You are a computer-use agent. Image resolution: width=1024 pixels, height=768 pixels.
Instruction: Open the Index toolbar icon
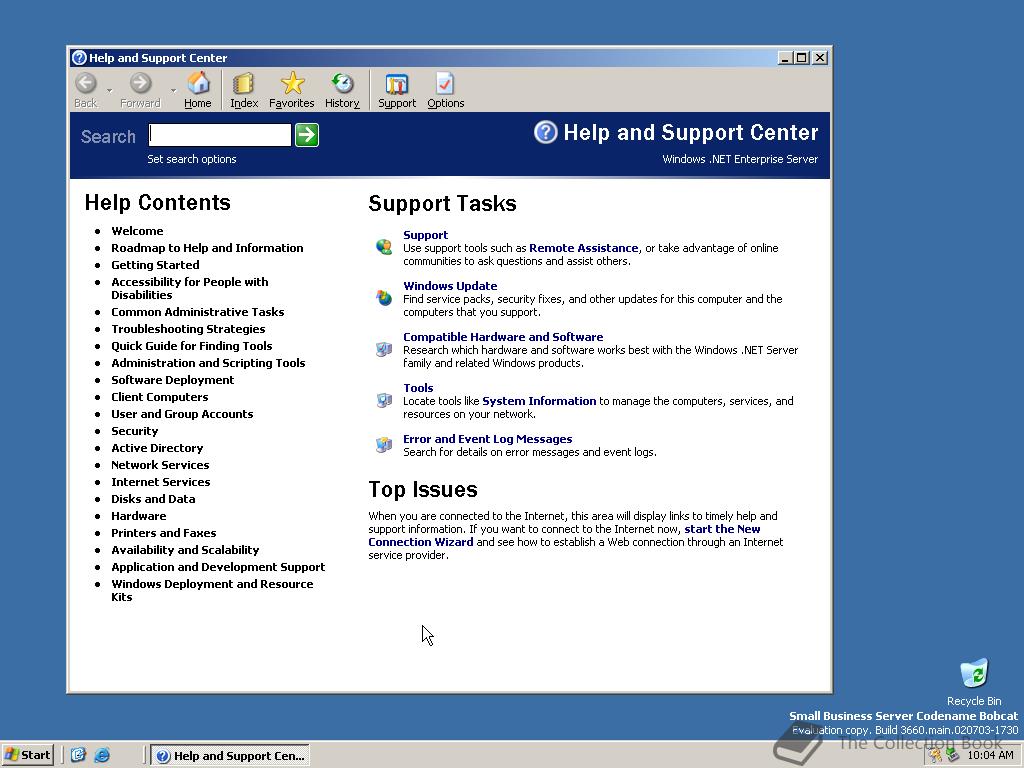point(244,89)
